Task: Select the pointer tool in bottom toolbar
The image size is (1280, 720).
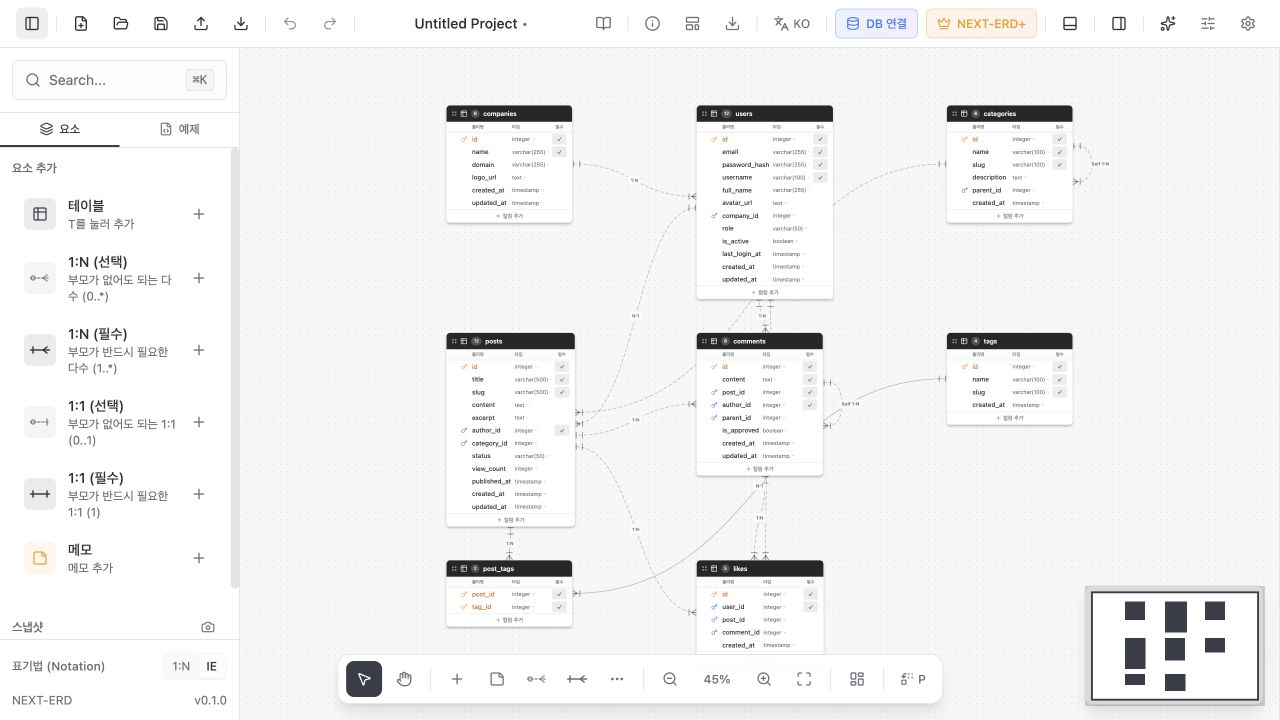Action: [364, 679]
